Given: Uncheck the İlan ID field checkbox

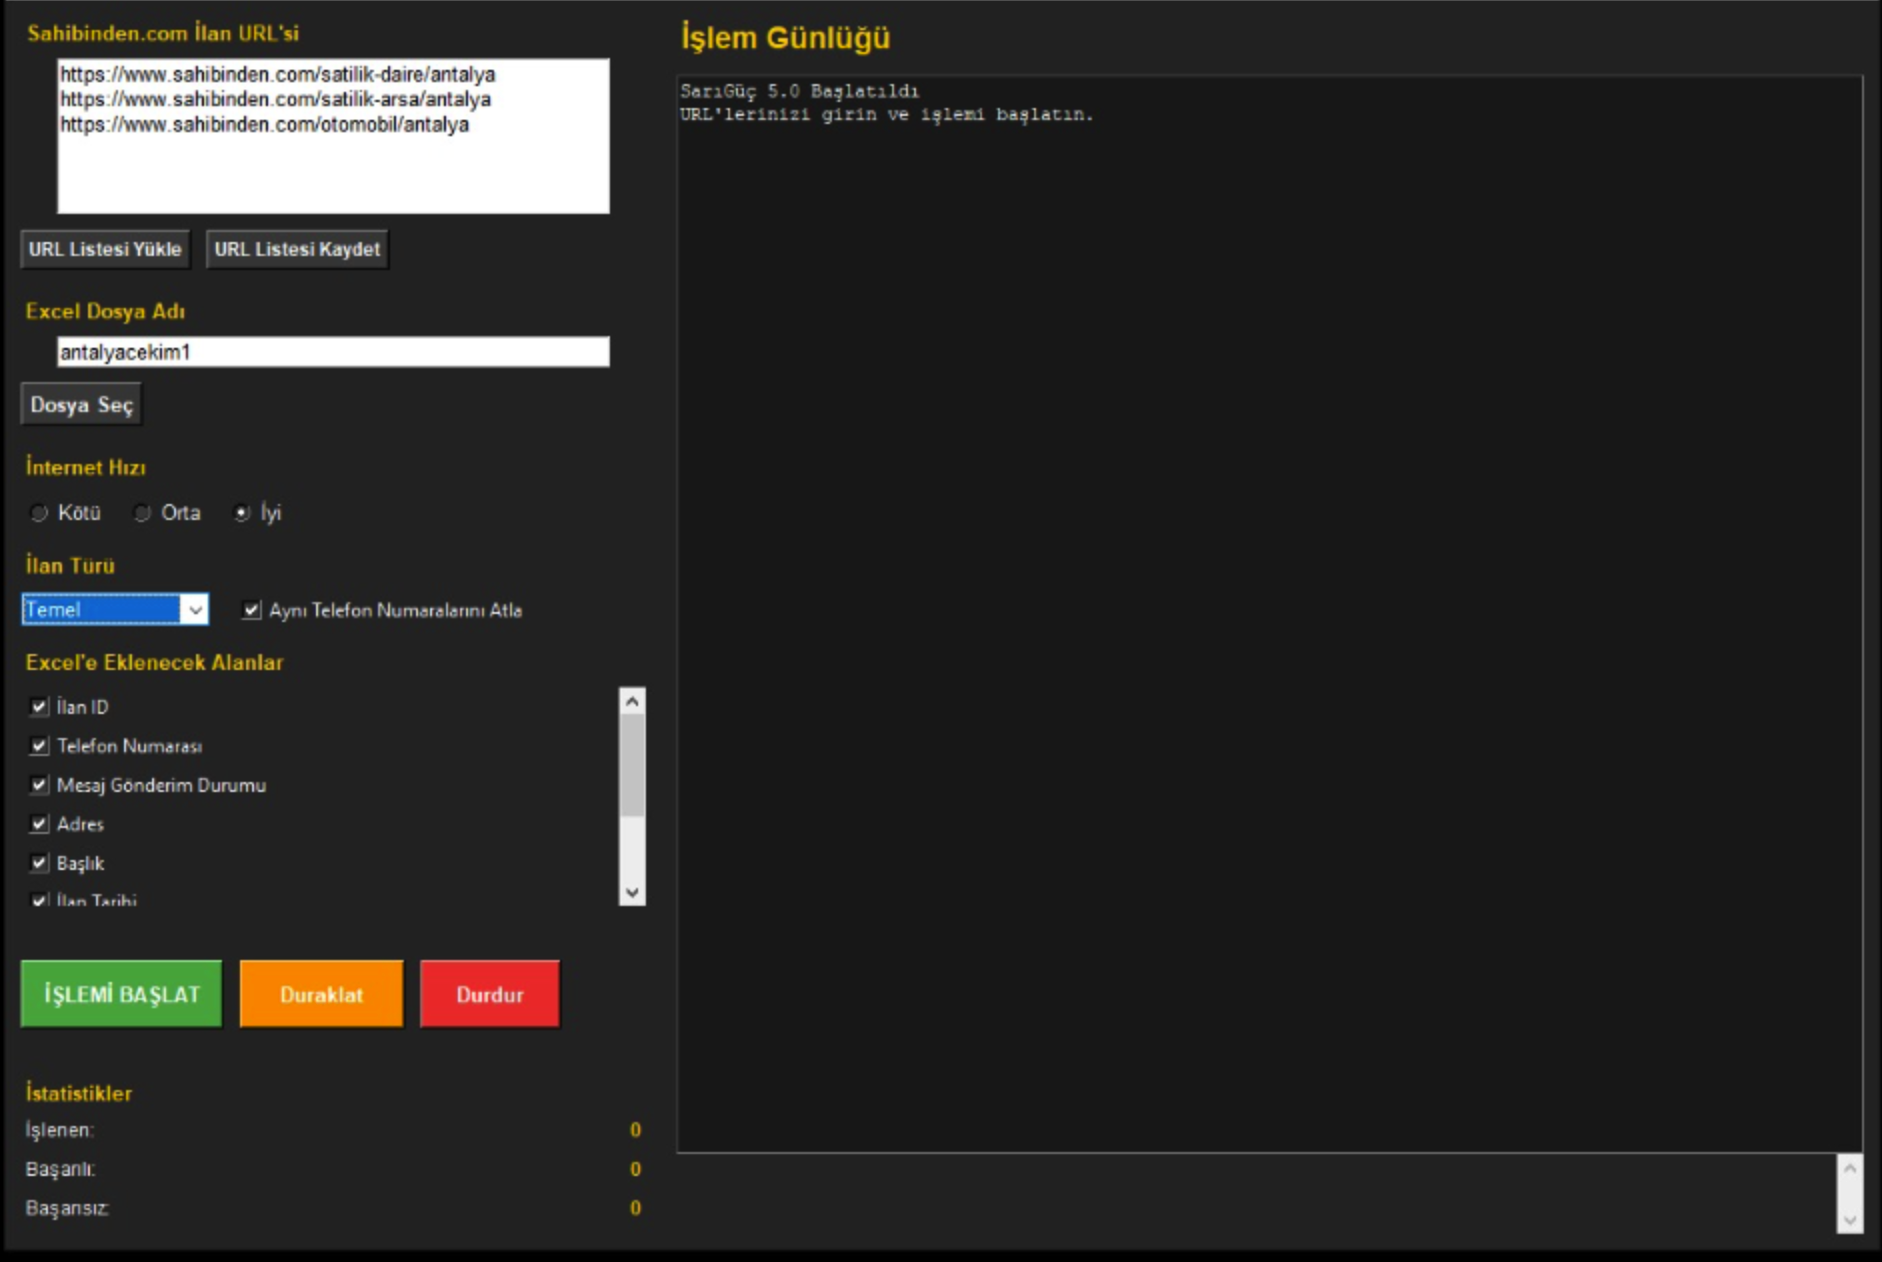Looking at the screenshot, I should point(39,707).
